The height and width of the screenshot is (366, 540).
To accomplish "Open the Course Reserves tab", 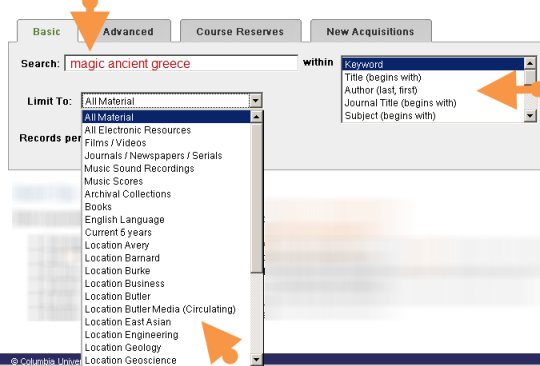I will tap(240, 31).
